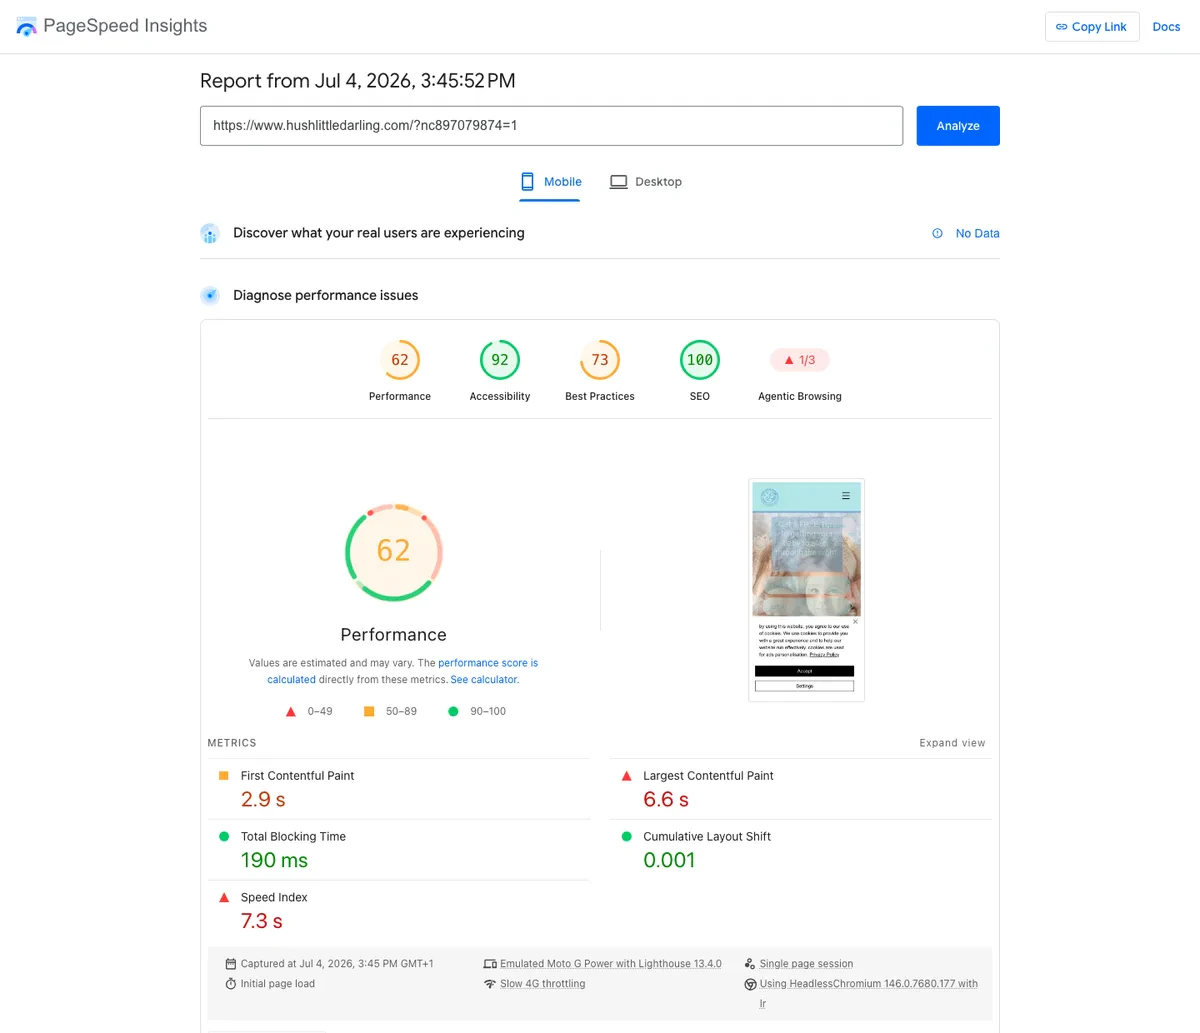1200x1033 pixels.
Task: Click the Report from Jul 4, 2026 heading
Action: pyautogui.click(x=358, y=81)
